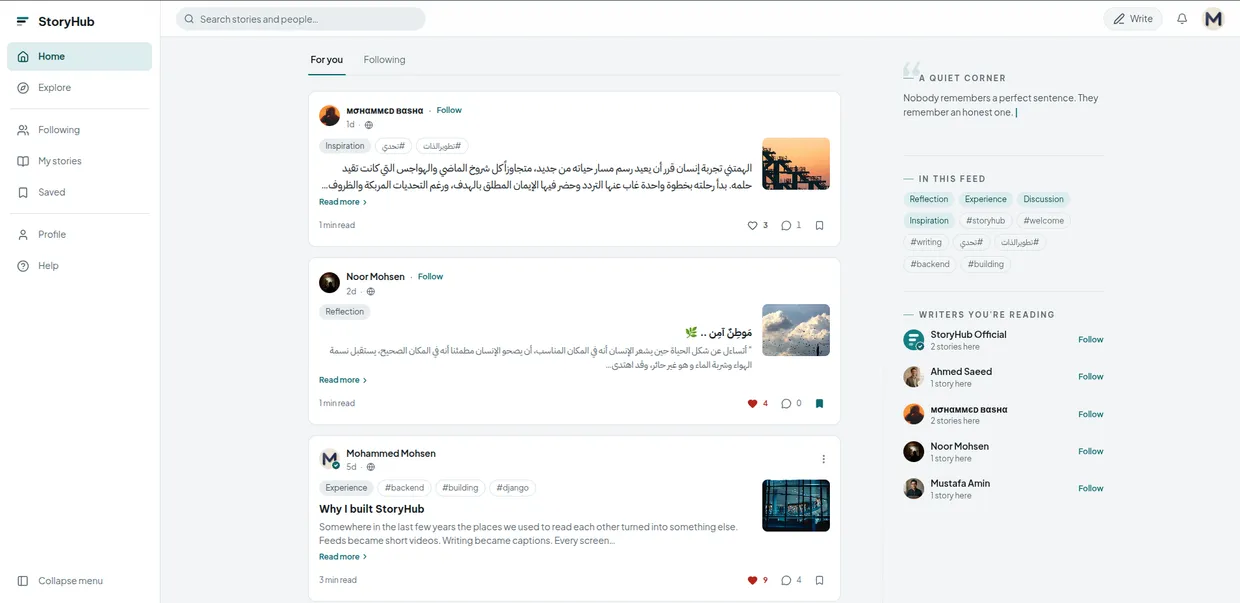
Task: Select the #django tag on the StoryHub post
Action: click(513, 488)
